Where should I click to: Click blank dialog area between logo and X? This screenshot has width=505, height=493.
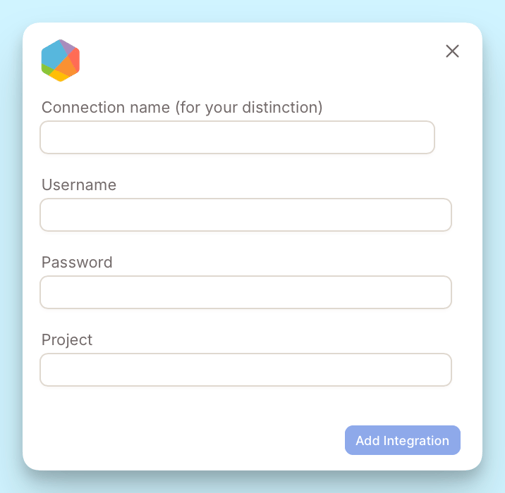pos(260,60)
